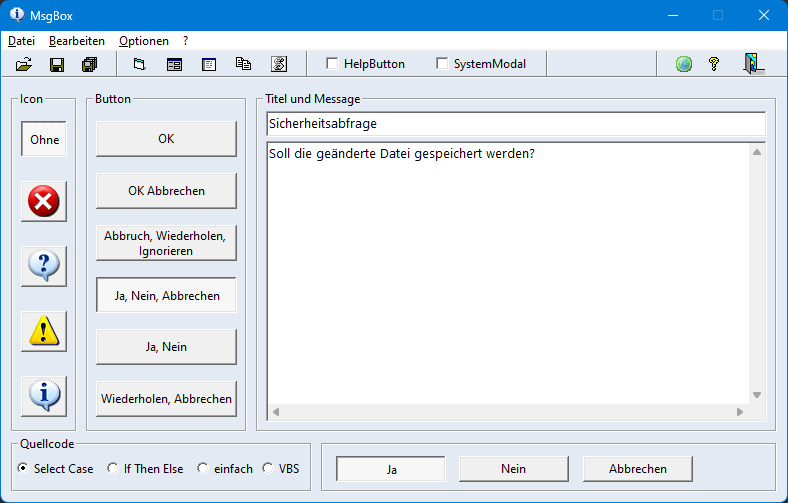
Task: Click the floppy disk save icon
Action: tap(57, 64)
